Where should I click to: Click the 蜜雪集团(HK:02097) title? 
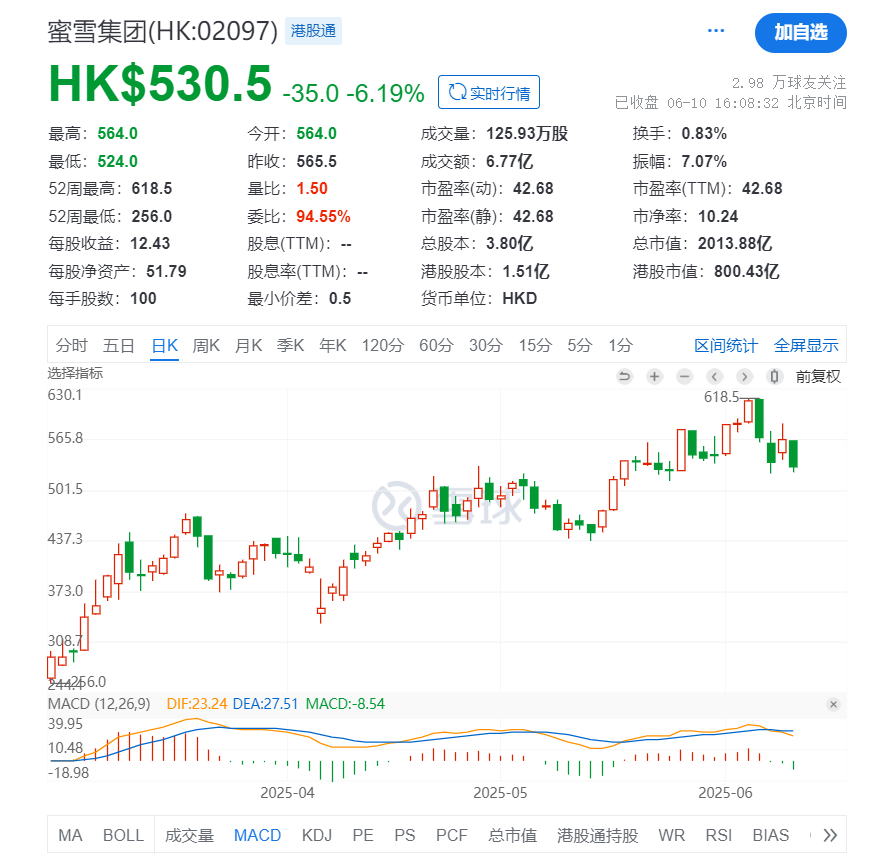(163, 31)
